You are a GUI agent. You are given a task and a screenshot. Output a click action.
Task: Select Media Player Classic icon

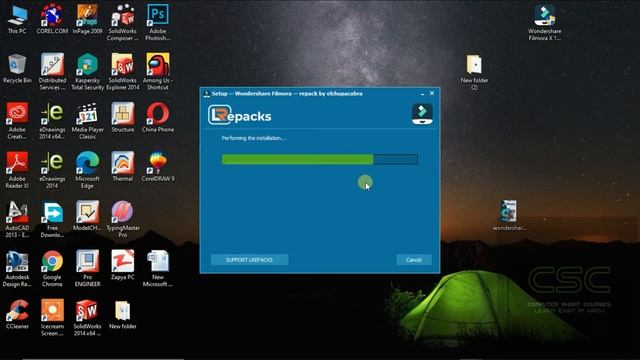pyautogui.click(x=87, y=120)
